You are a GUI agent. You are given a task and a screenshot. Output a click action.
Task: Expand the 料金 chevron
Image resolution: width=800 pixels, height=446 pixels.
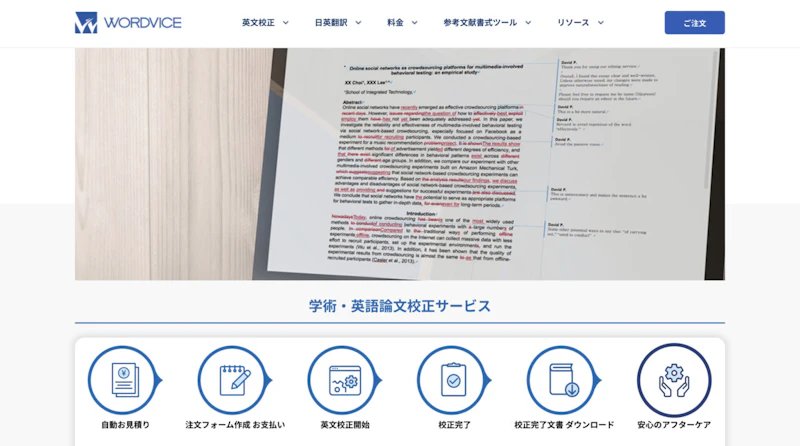[x=414, y=22]
